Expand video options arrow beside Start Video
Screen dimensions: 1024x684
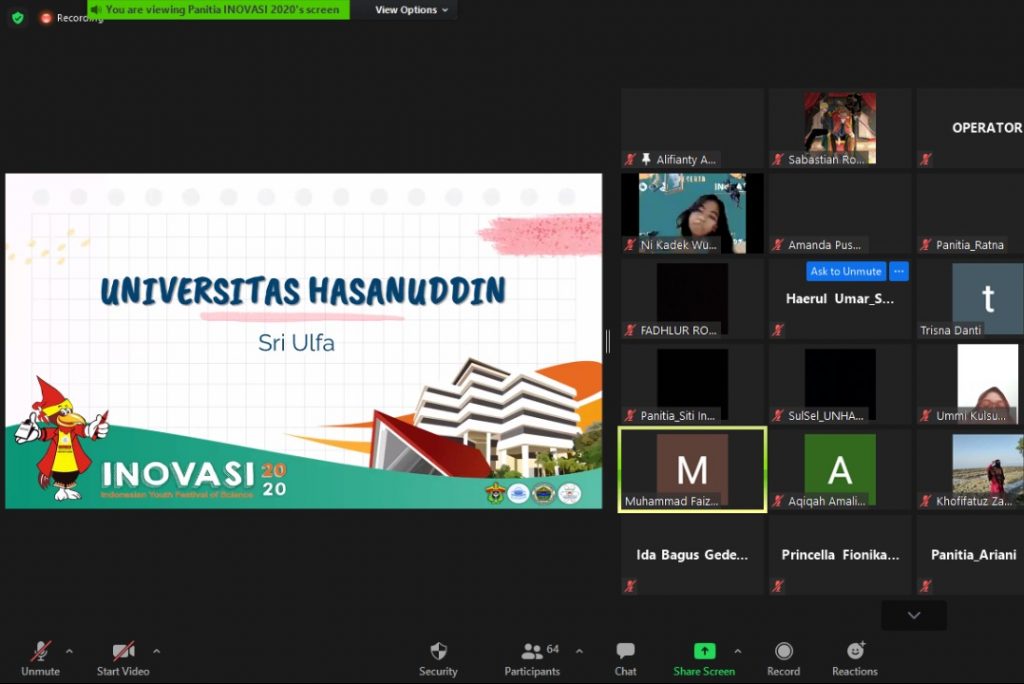pyautogui.click(x=156, y=651)
